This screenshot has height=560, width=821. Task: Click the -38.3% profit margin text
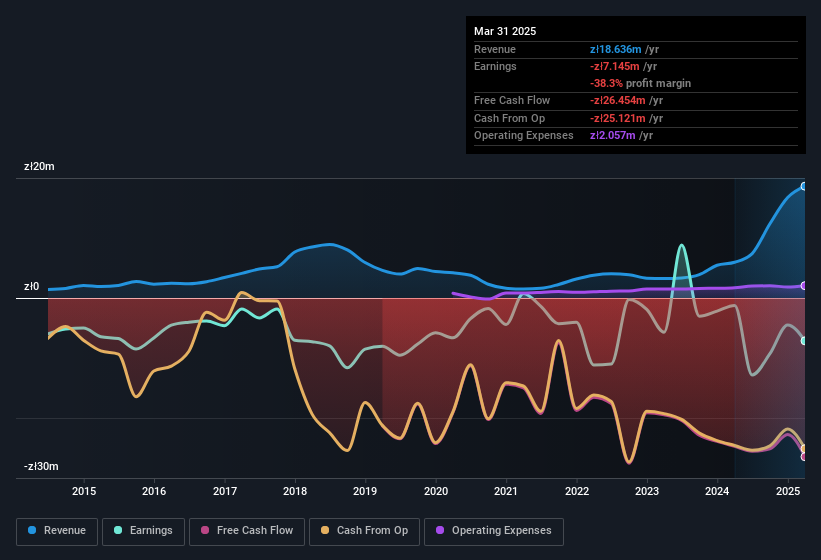640,83
